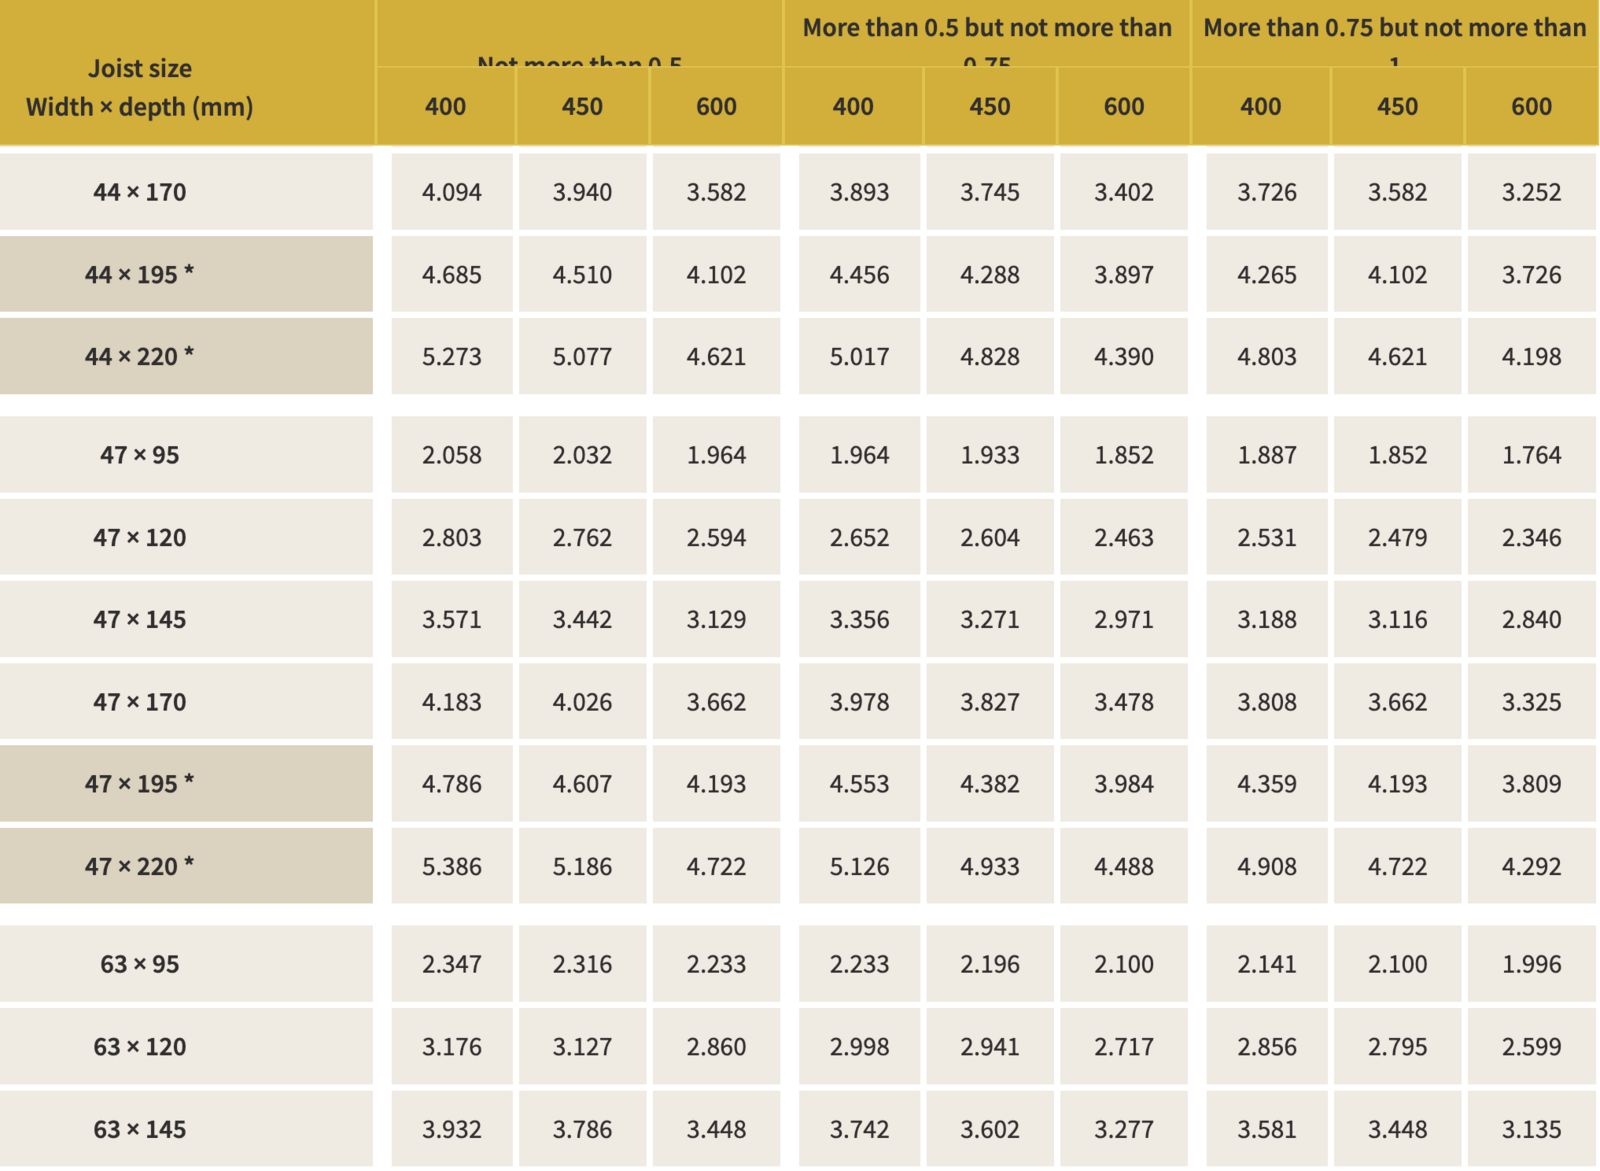Select the highlighted 44 × 195 * row label
This screenshot has height=1171, width=1600.
[140, 274]
